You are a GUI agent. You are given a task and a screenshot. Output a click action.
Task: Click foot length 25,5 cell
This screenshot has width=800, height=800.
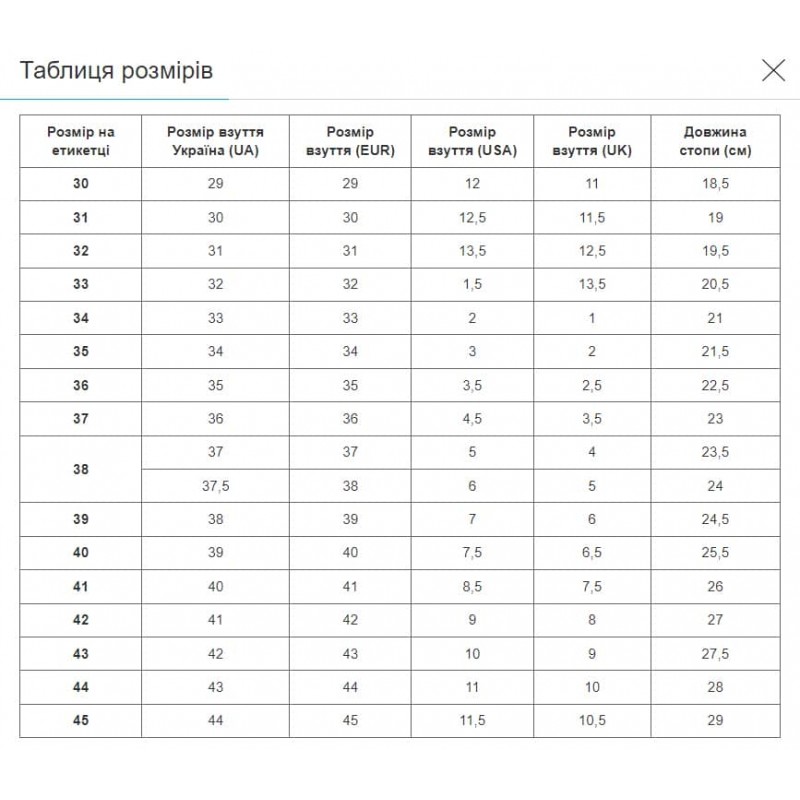(x=715, y=553)
